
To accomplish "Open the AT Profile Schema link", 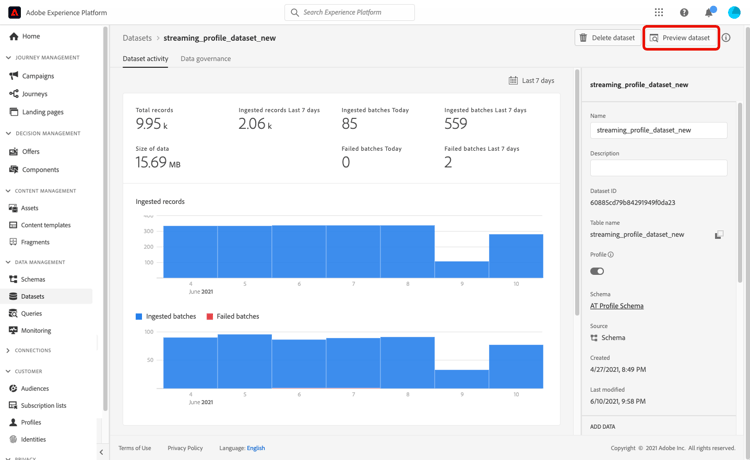I will tap(617, 306).
